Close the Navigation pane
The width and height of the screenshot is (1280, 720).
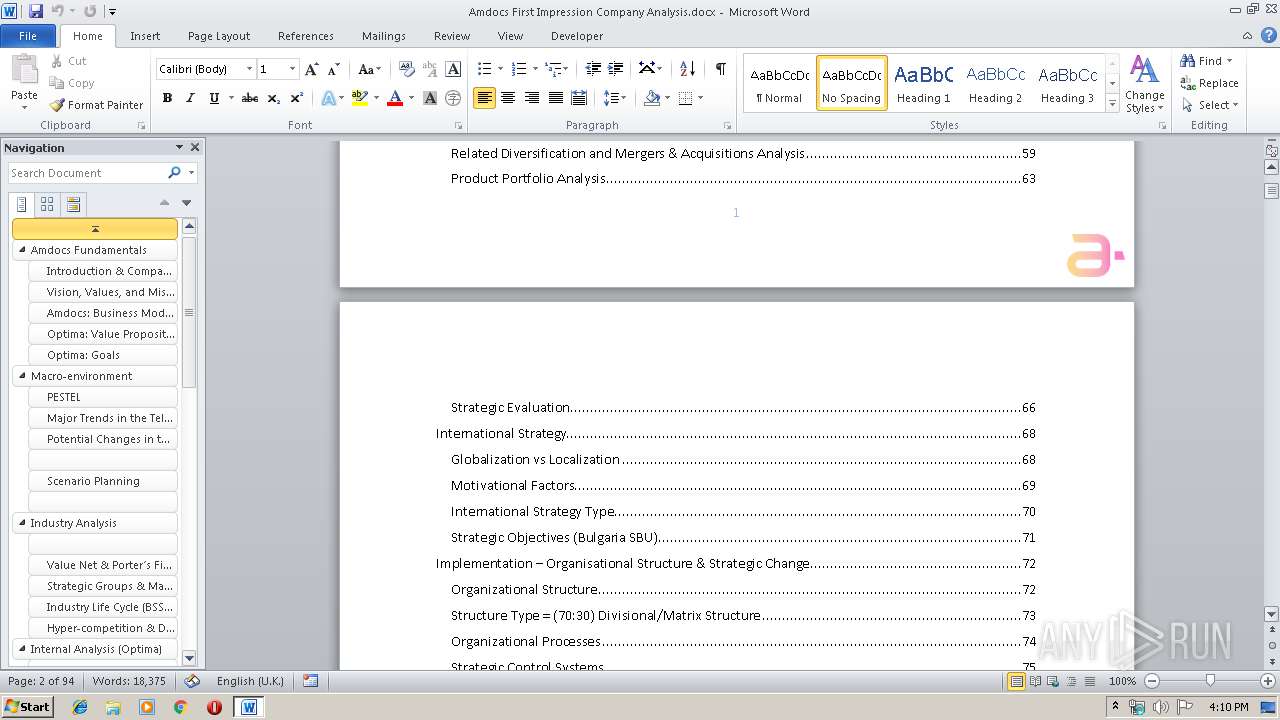pos(195,147)
